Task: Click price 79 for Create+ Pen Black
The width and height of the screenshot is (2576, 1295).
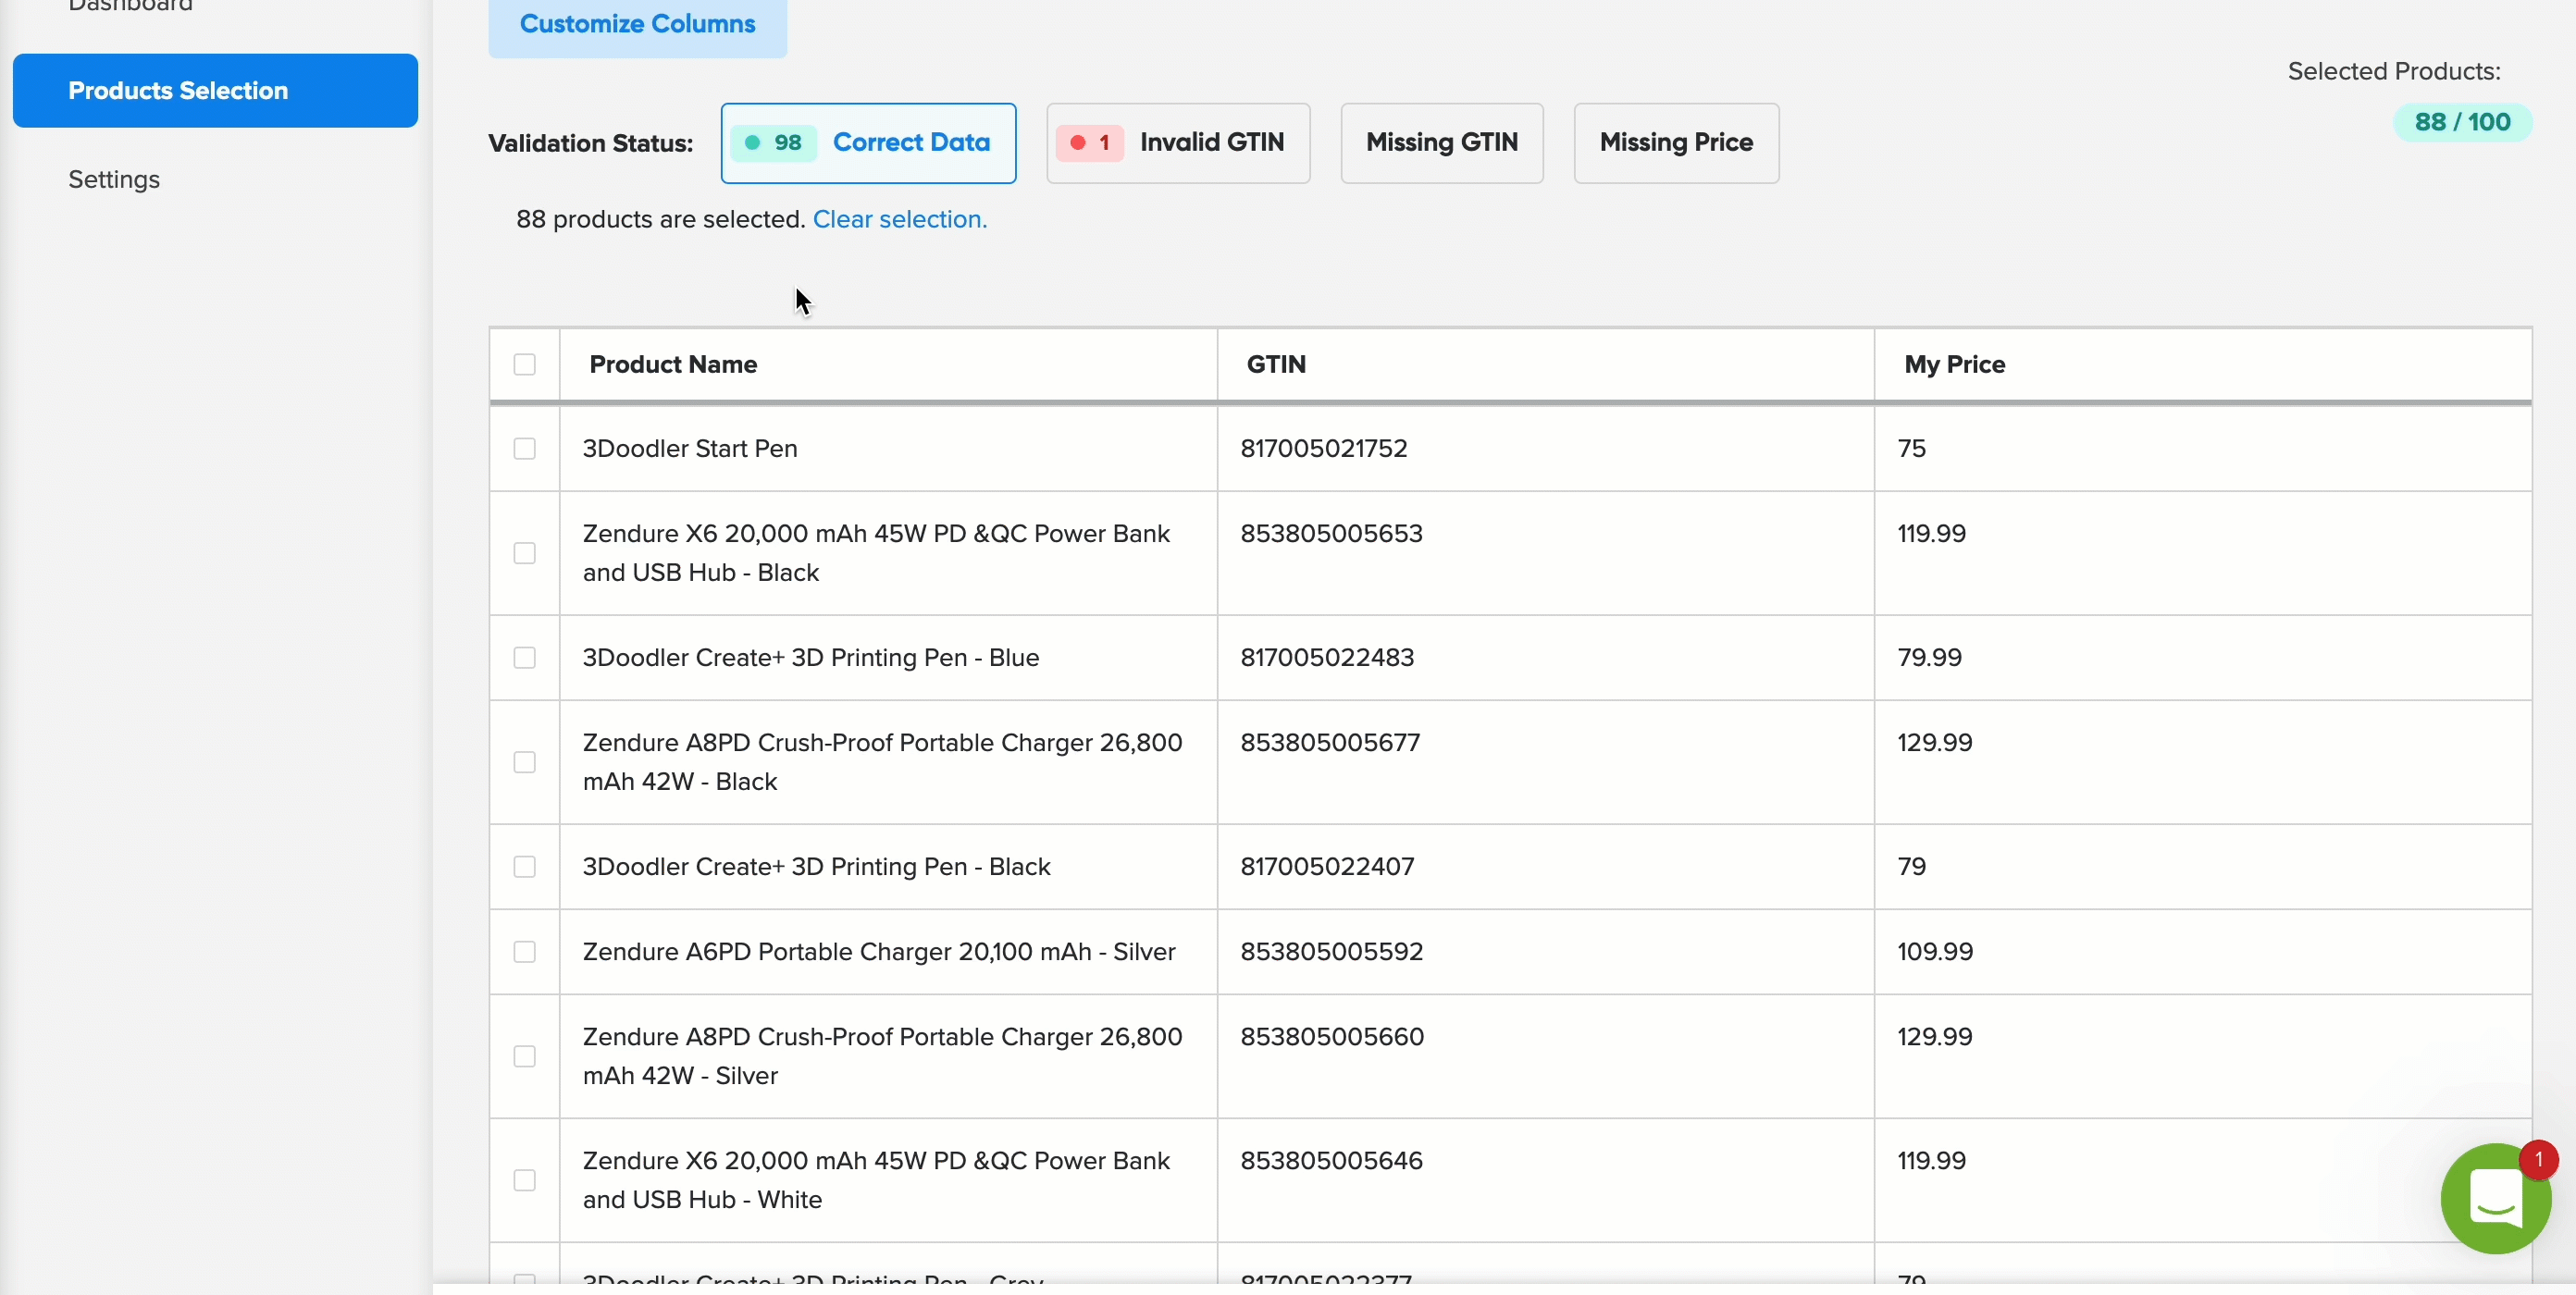Action: 1911,866
